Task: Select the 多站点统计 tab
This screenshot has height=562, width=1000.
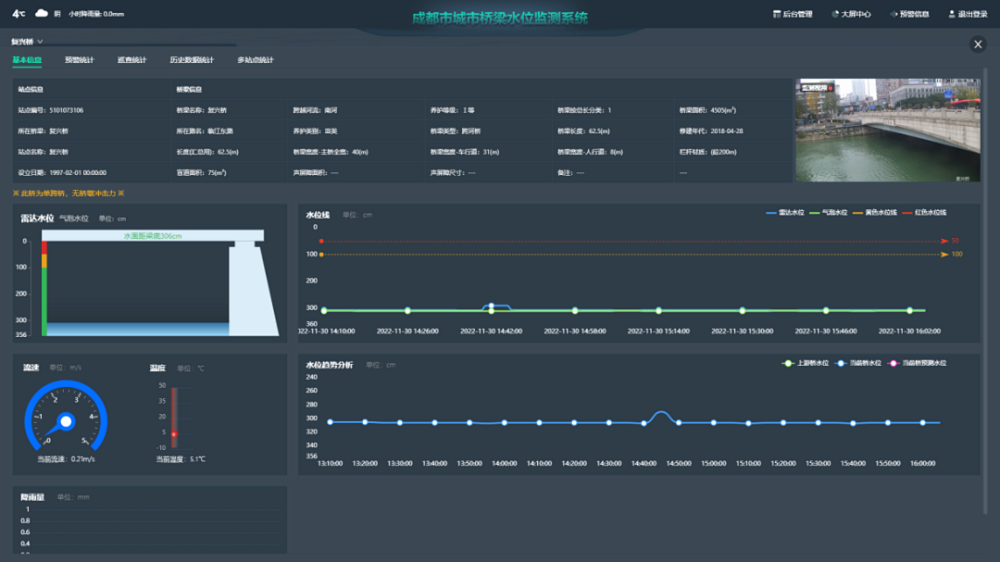Action: coord(255,61)
